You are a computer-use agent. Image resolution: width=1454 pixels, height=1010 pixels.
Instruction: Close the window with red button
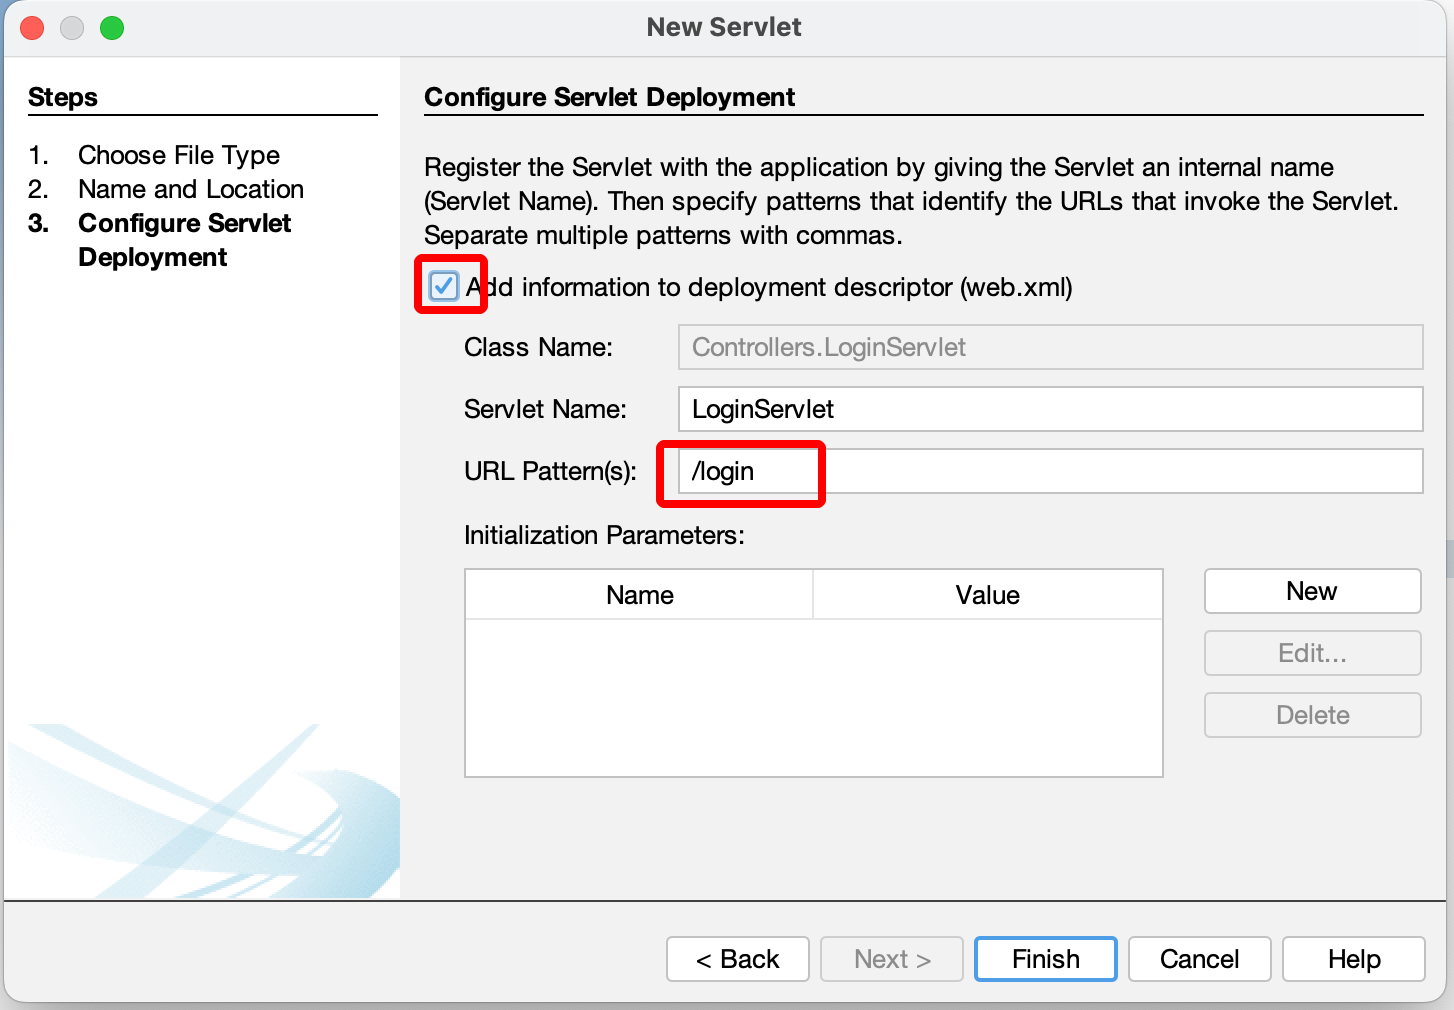(x=32, y=28)
